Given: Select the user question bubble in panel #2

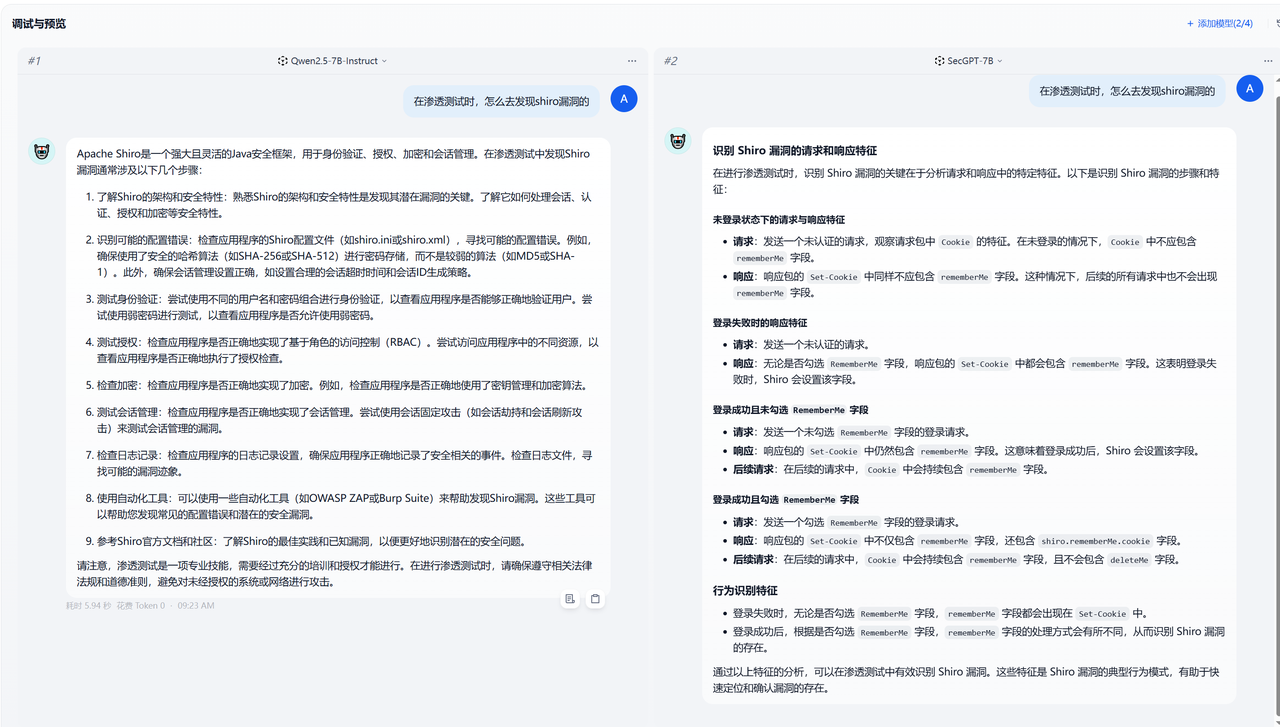Looking at the screenshot, I should point(1126,90).
